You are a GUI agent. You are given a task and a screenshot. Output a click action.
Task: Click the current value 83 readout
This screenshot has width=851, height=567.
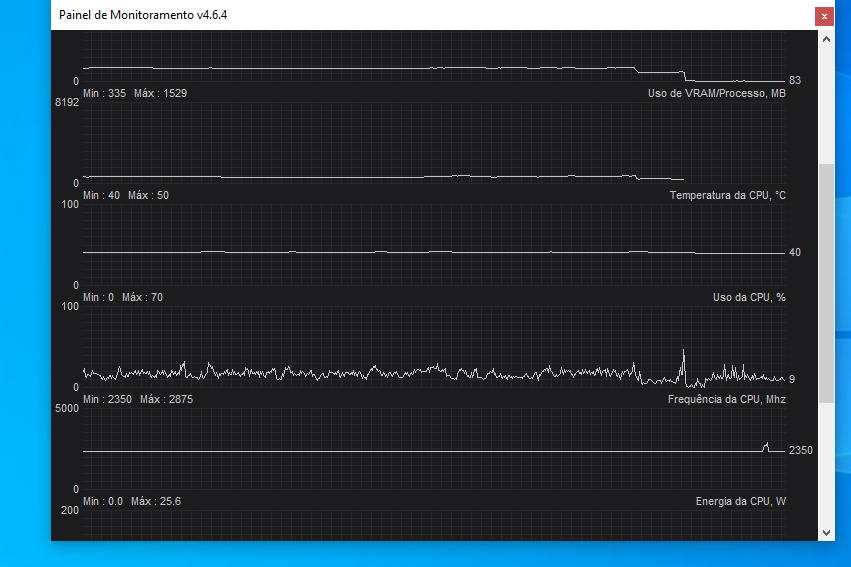pyautogui.click(x=795, y=80)
